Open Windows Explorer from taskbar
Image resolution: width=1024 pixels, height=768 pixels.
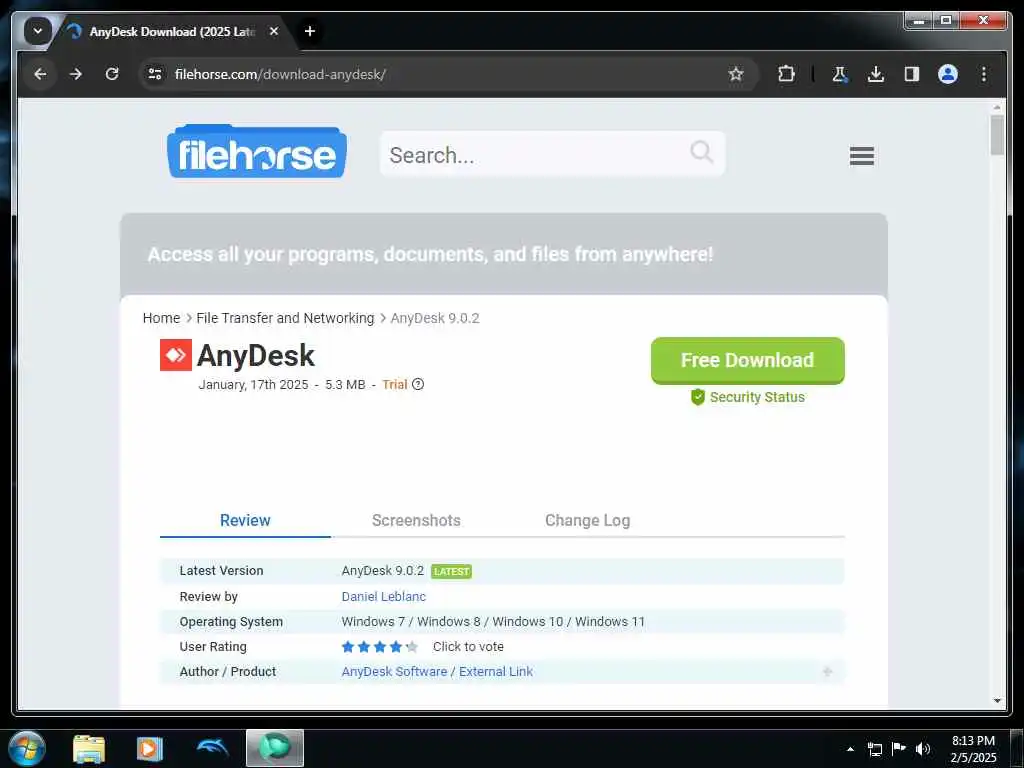(89, 748)
